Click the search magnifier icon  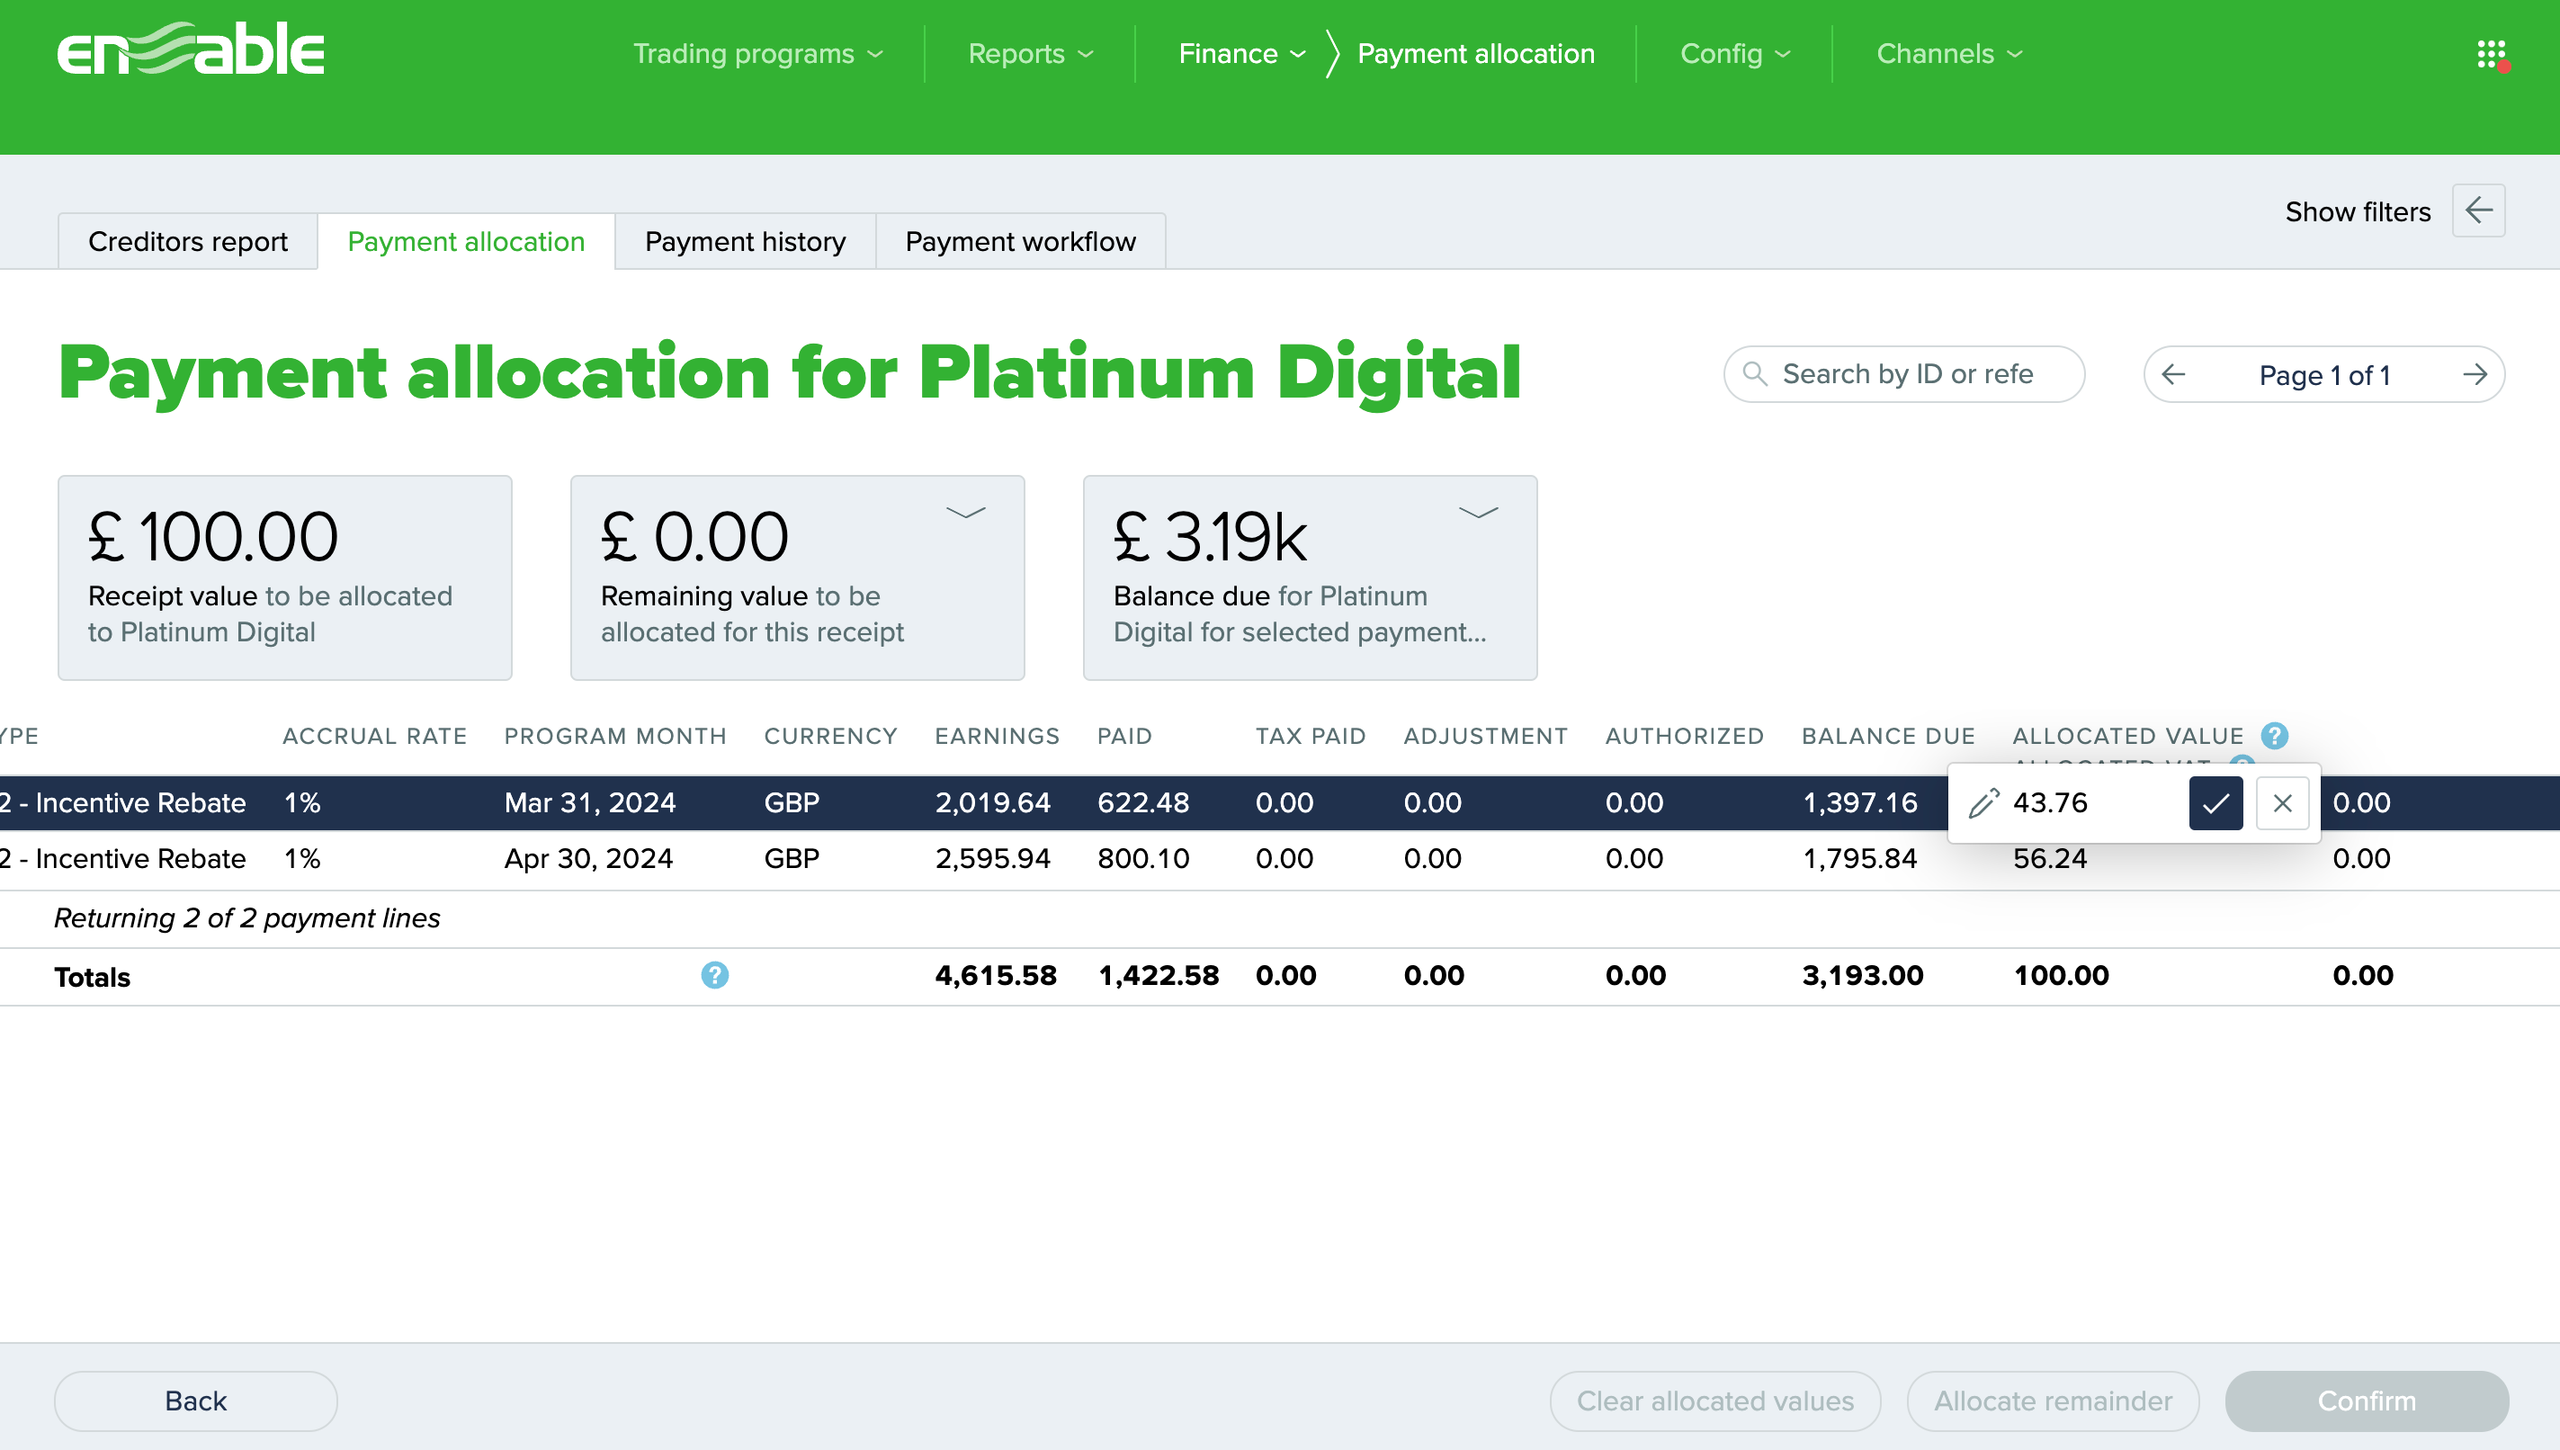point(1755,374)
